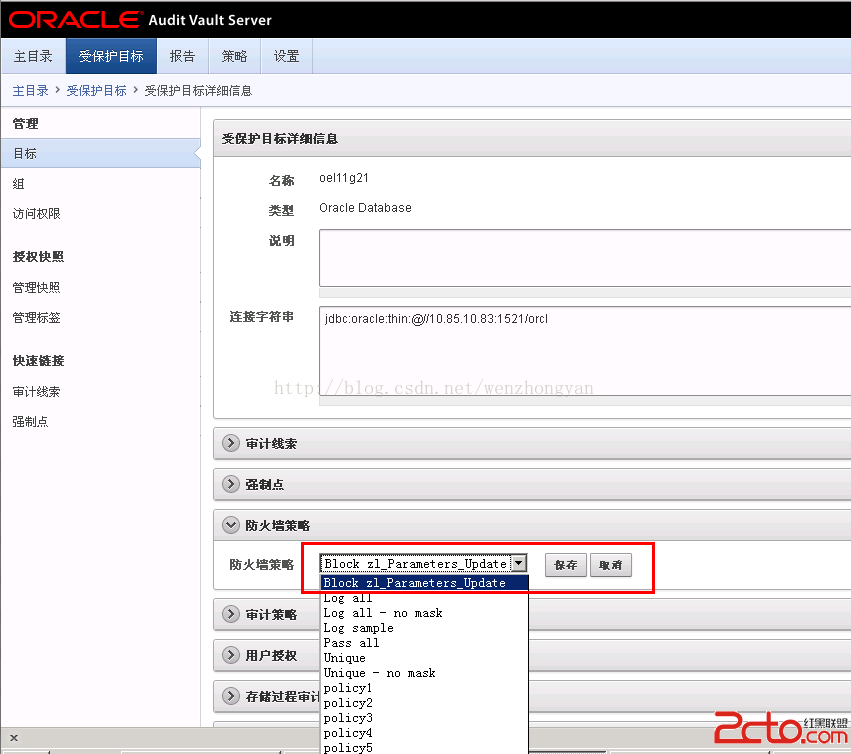The image size is (851, 754).
Task: Go to 主目录 breadcrumb link
Action: point(30,91)
